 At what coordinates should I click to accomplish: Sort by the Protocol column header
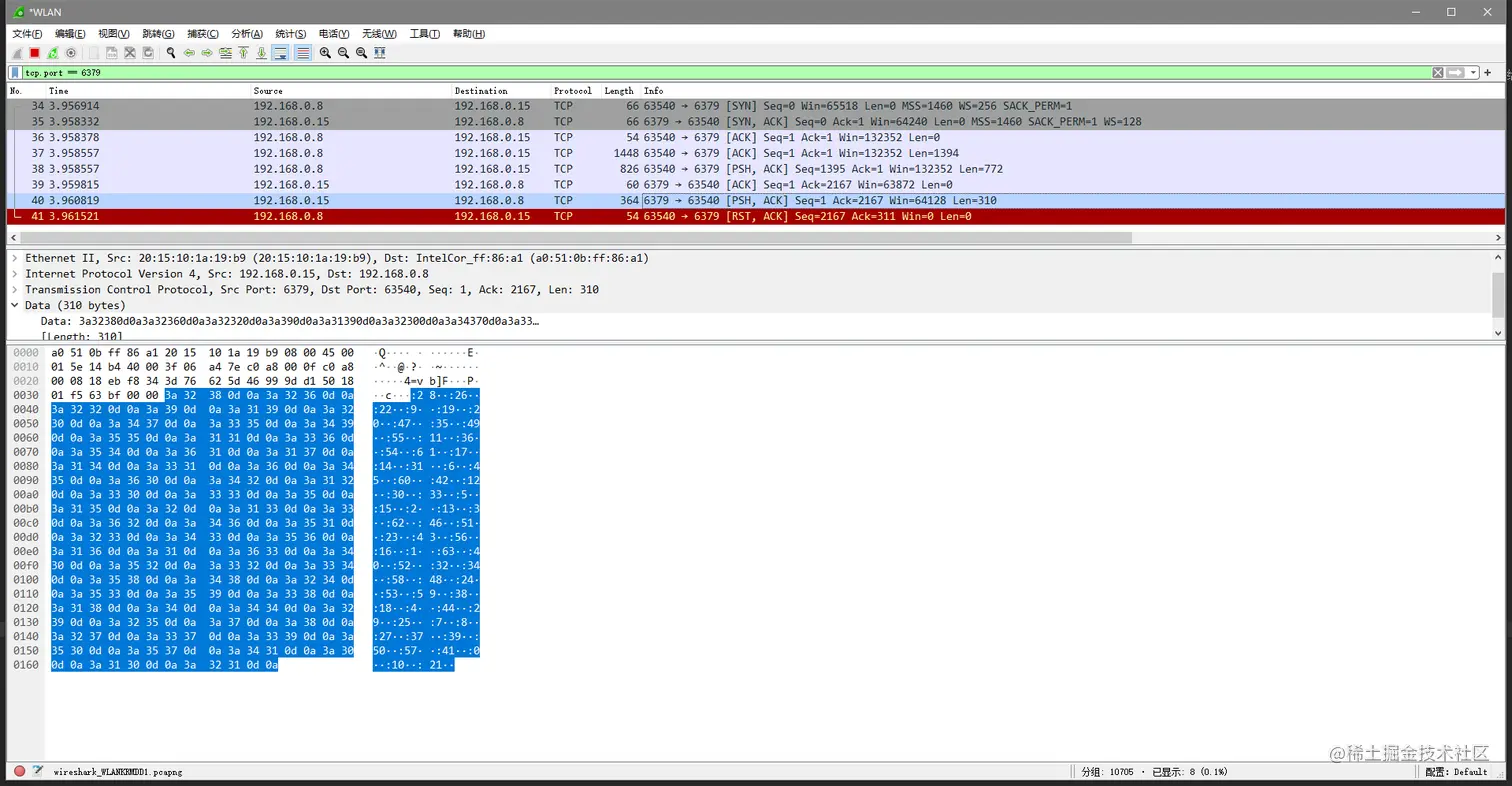pyautogui.click(x=574, y=91)
